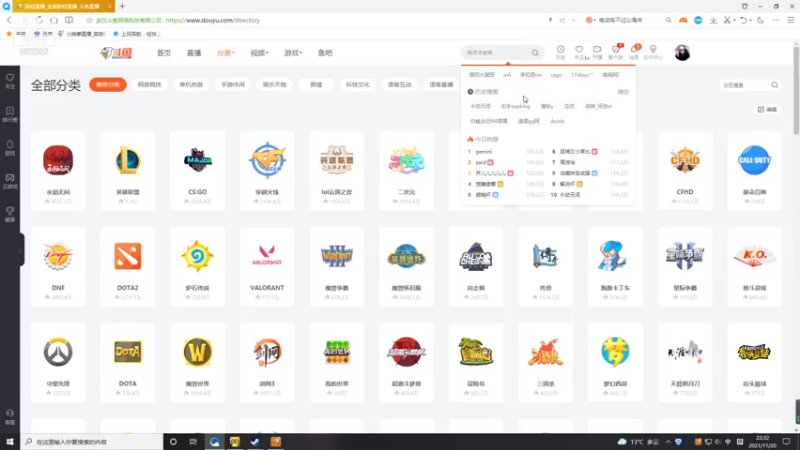Open the League of Legends category icon
This screenshot has width=800, height=450.
click(128, 160)
